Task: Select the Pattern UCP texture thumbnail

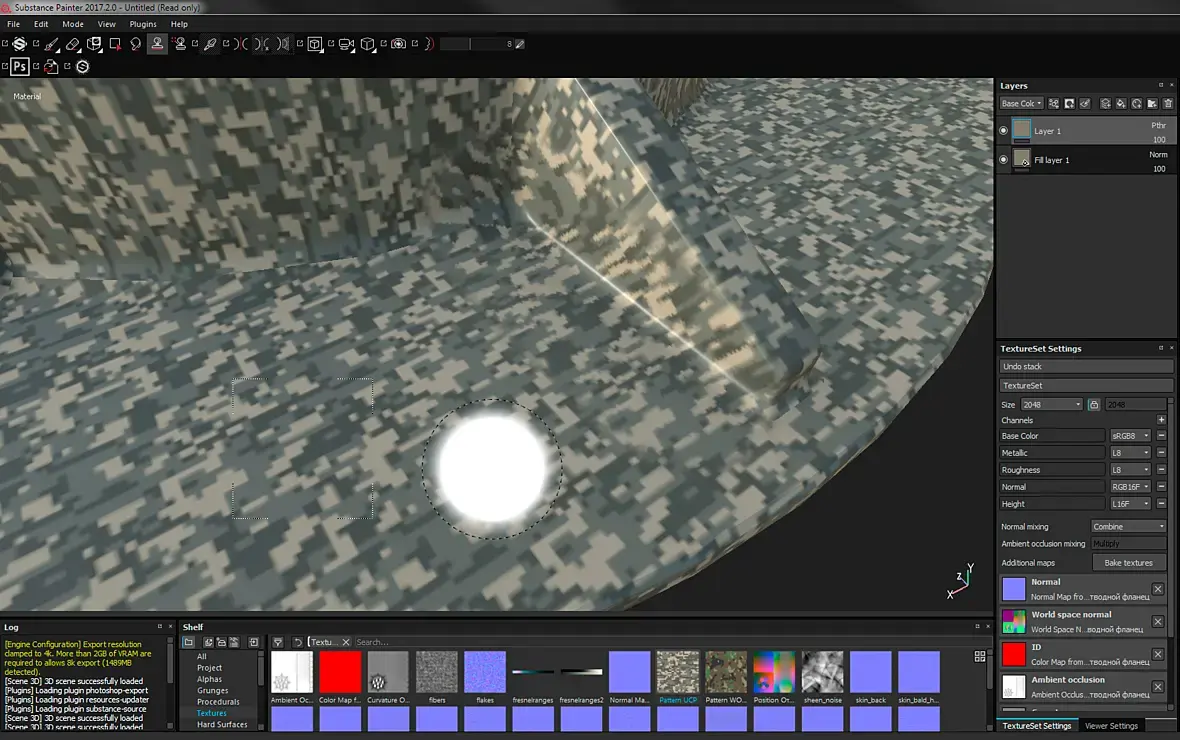Action: [x=677, y=671]
